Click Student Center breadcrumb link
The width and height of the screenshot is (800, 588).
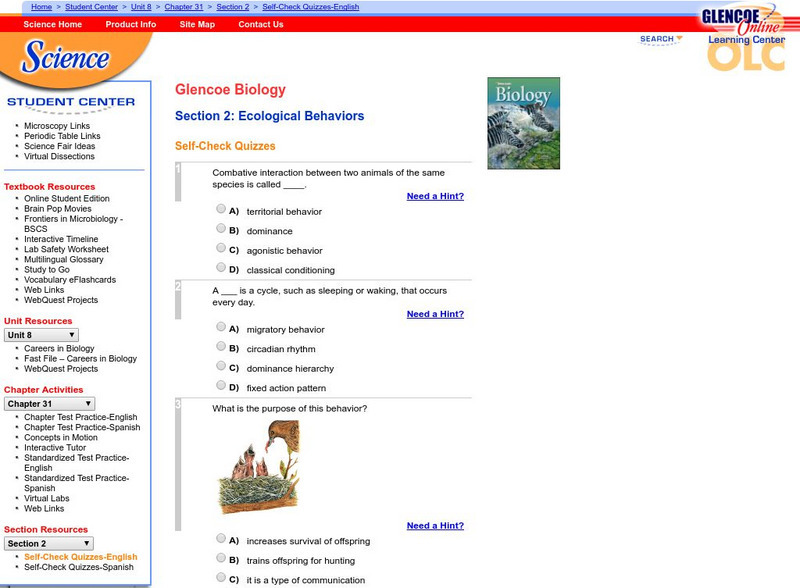click(x=91, y=7)
